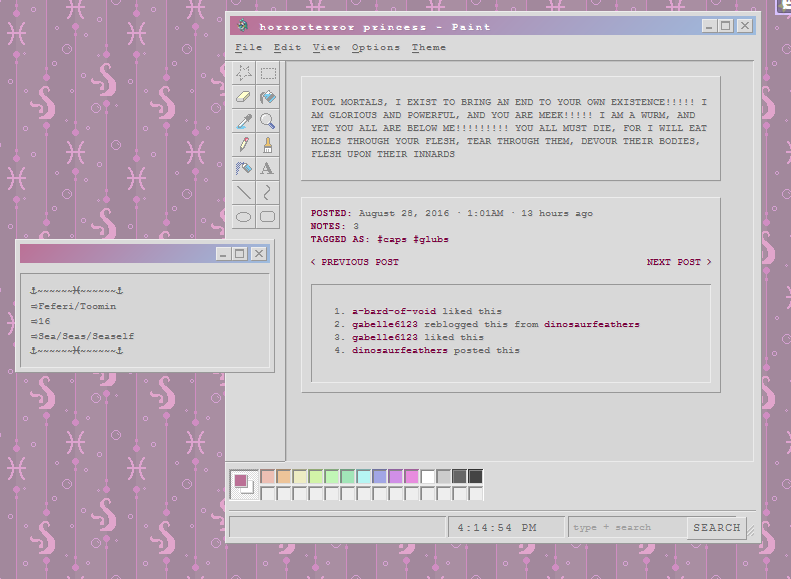
Task: Maximize the small untitled window
Action: [240, 254]
